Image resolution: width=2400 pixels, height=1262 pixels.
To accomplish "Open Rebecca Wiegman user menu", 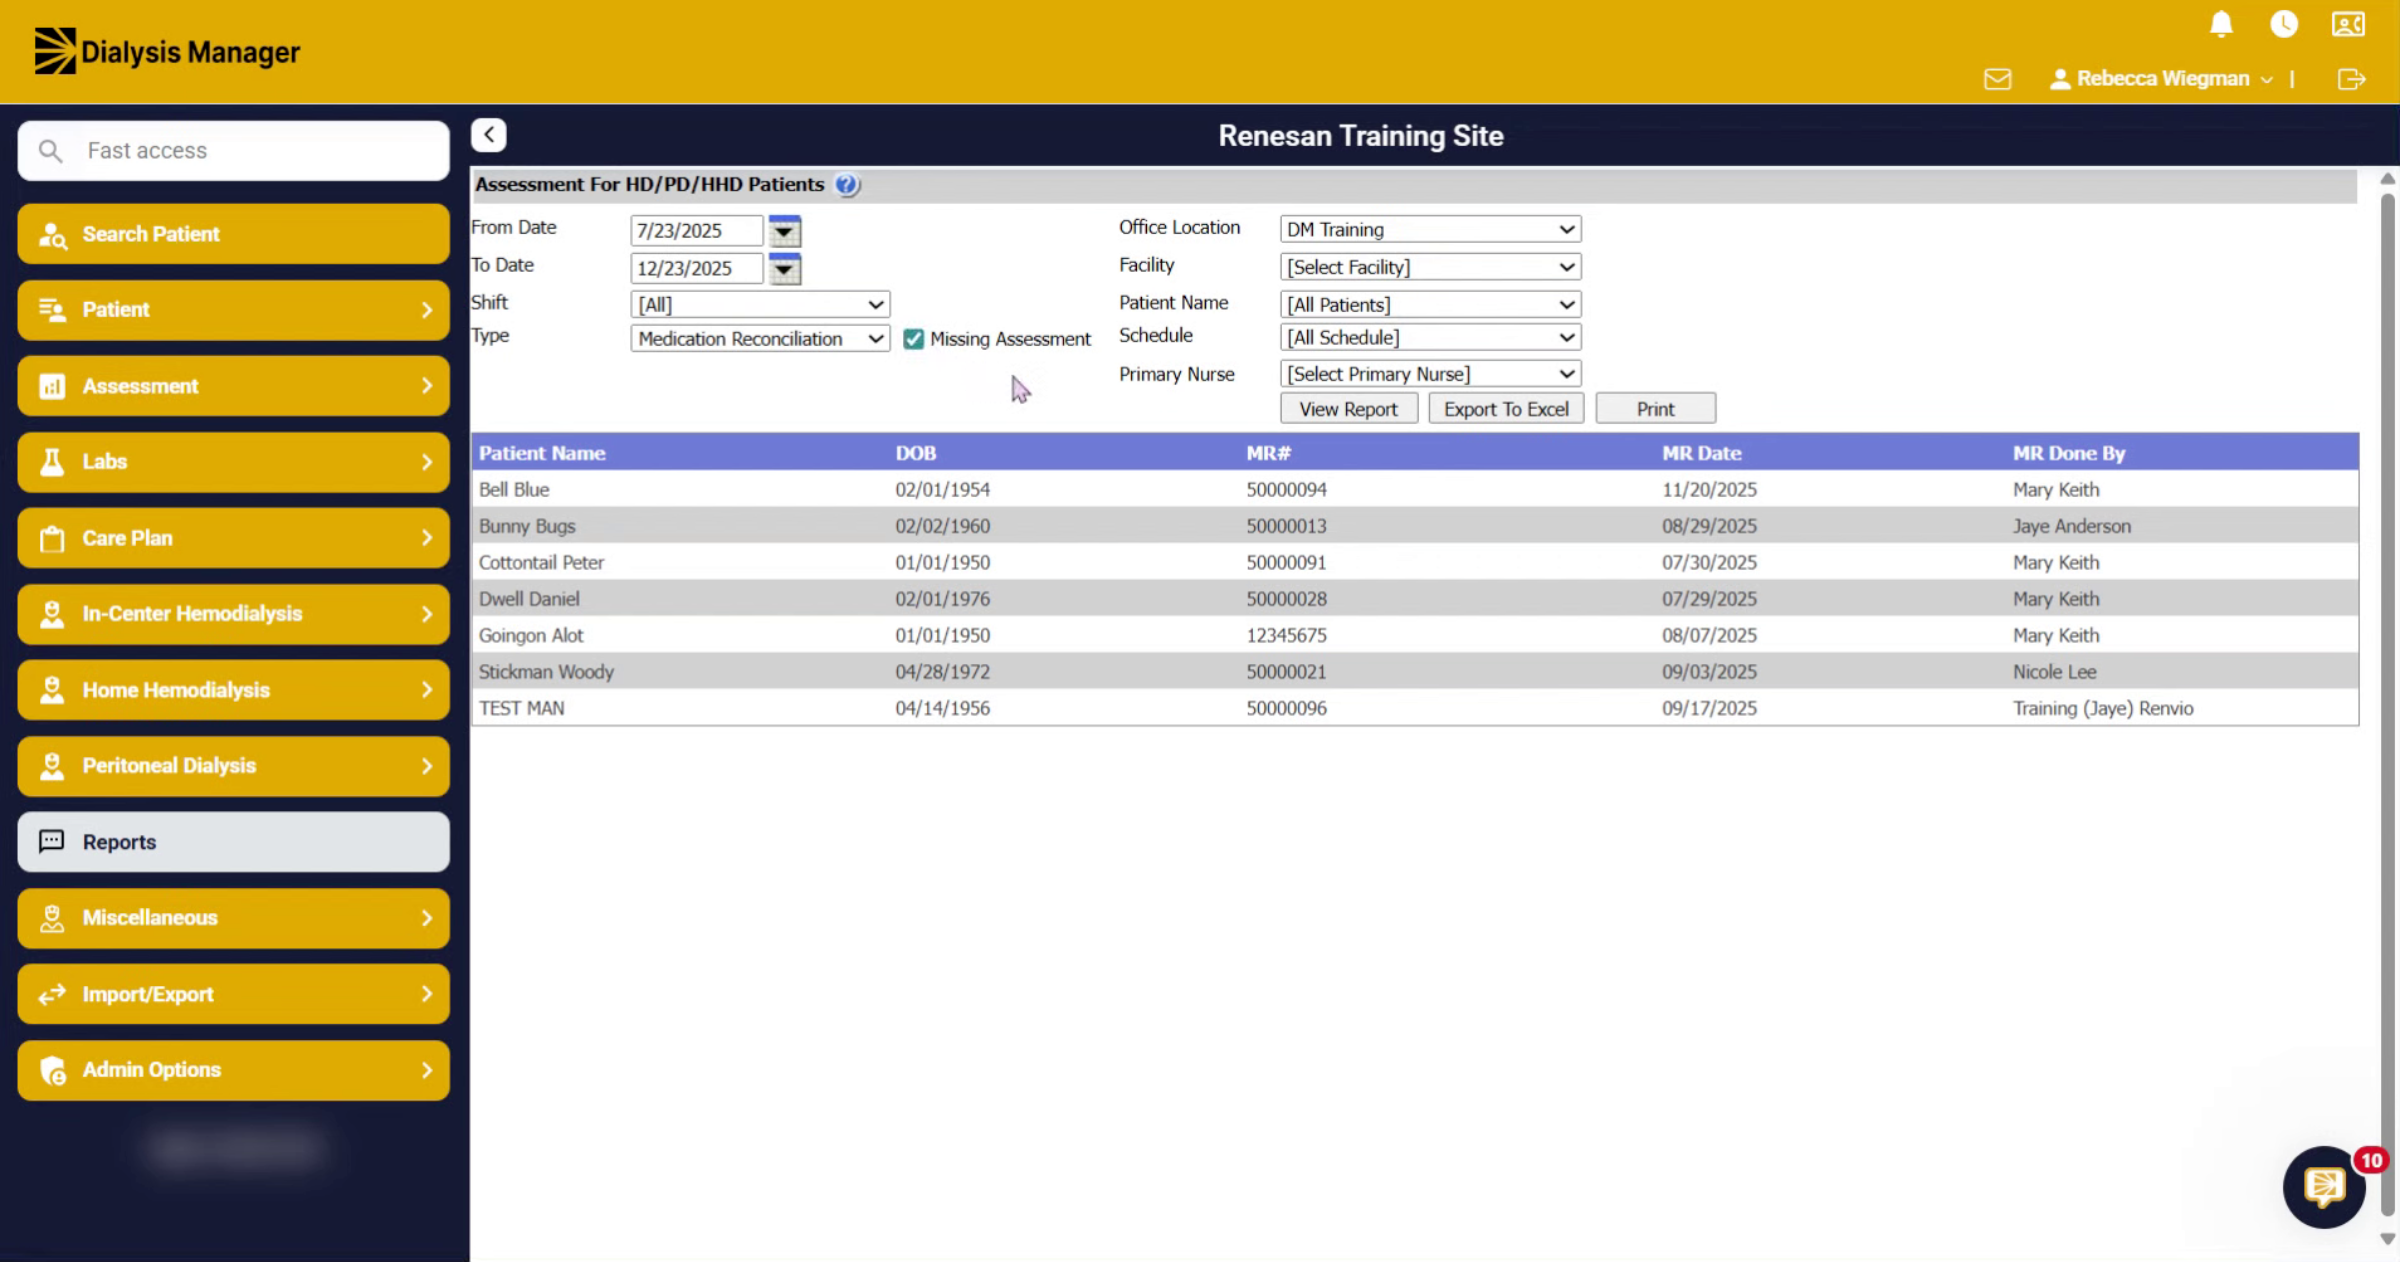I will (2161, 79).
